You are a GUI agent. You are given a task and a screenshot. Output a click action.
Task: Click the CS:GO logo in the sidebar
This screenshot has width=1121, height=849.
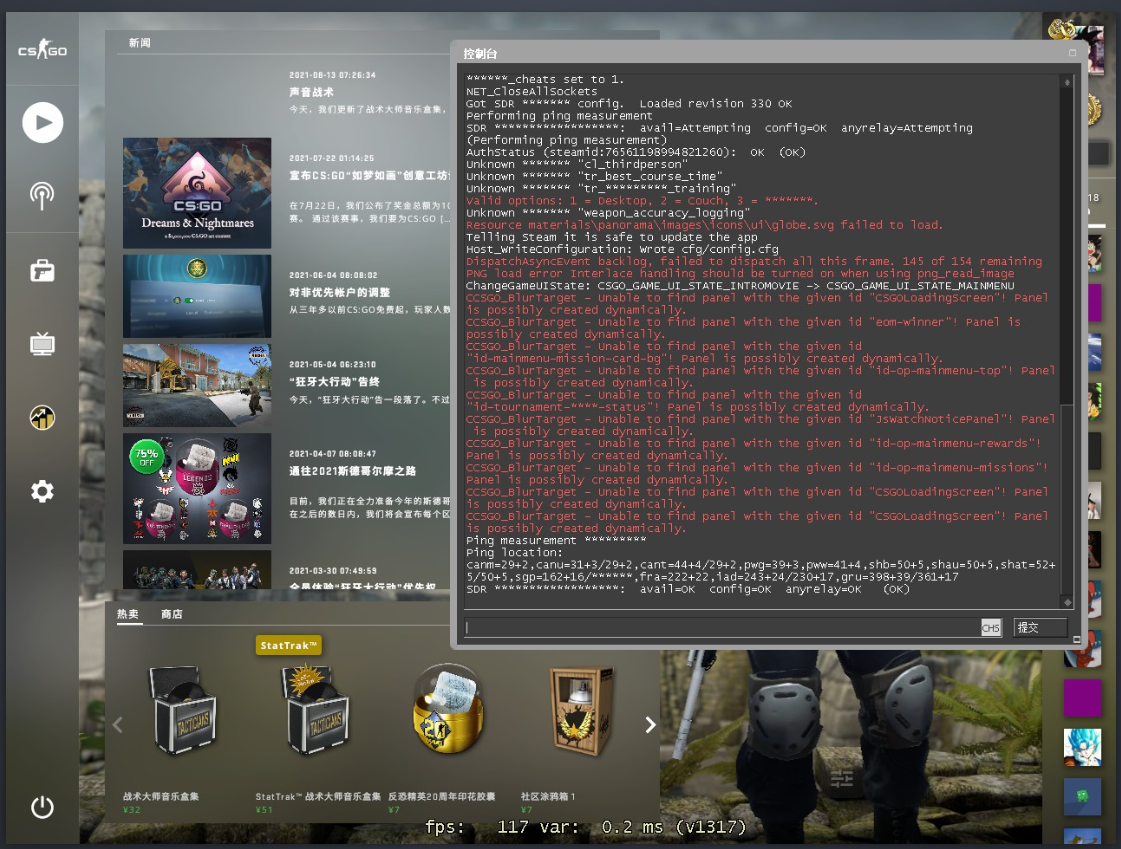click(42, 50)
